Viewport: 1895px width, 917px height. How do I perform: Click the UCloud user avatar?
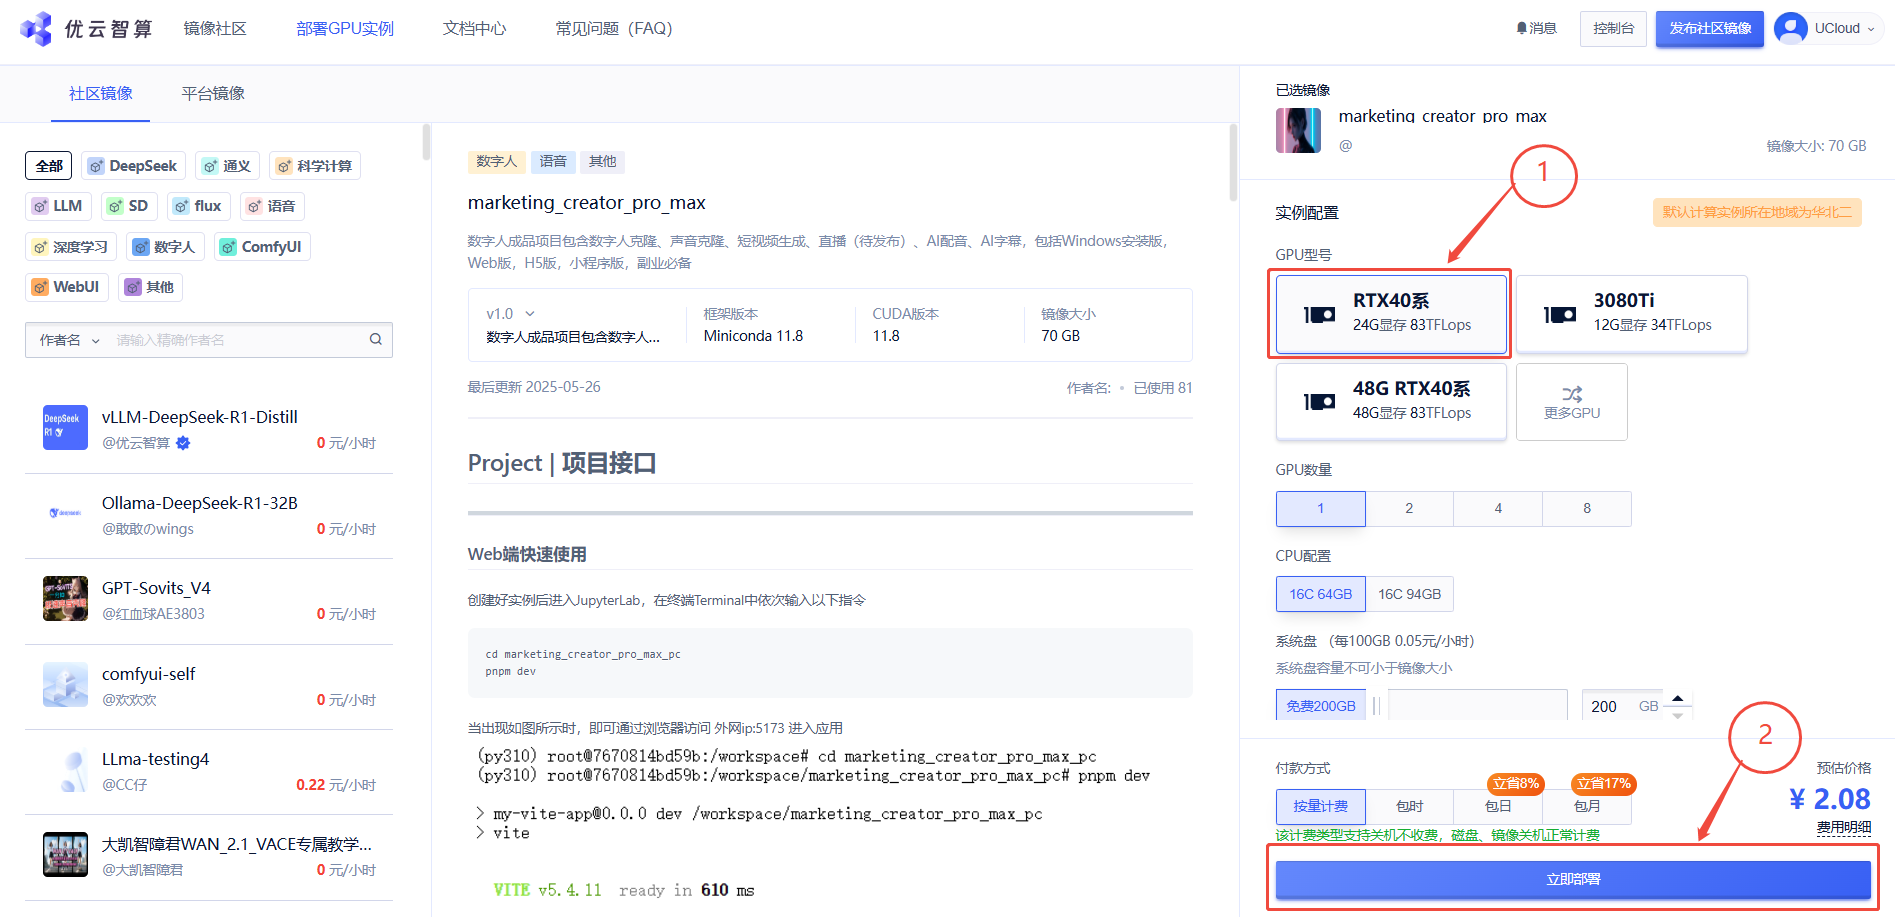click(x=1790, y=28)
